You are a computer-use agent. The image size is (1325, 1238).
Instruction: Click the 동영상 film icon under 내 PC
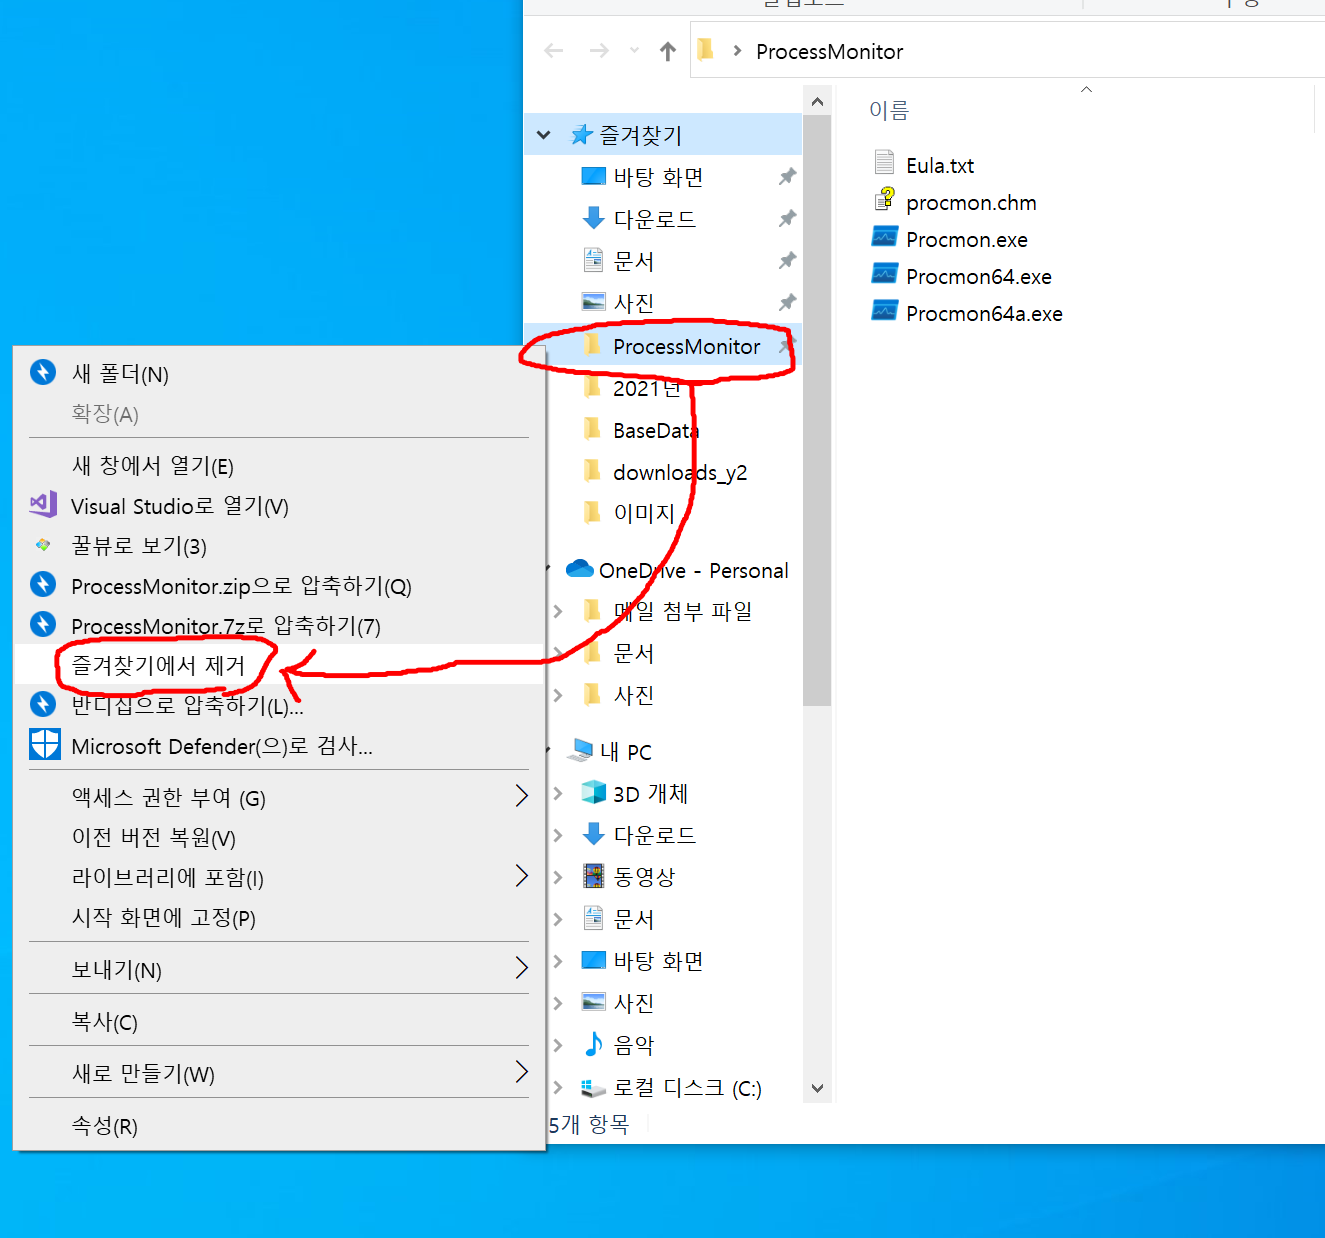(594, 876)
